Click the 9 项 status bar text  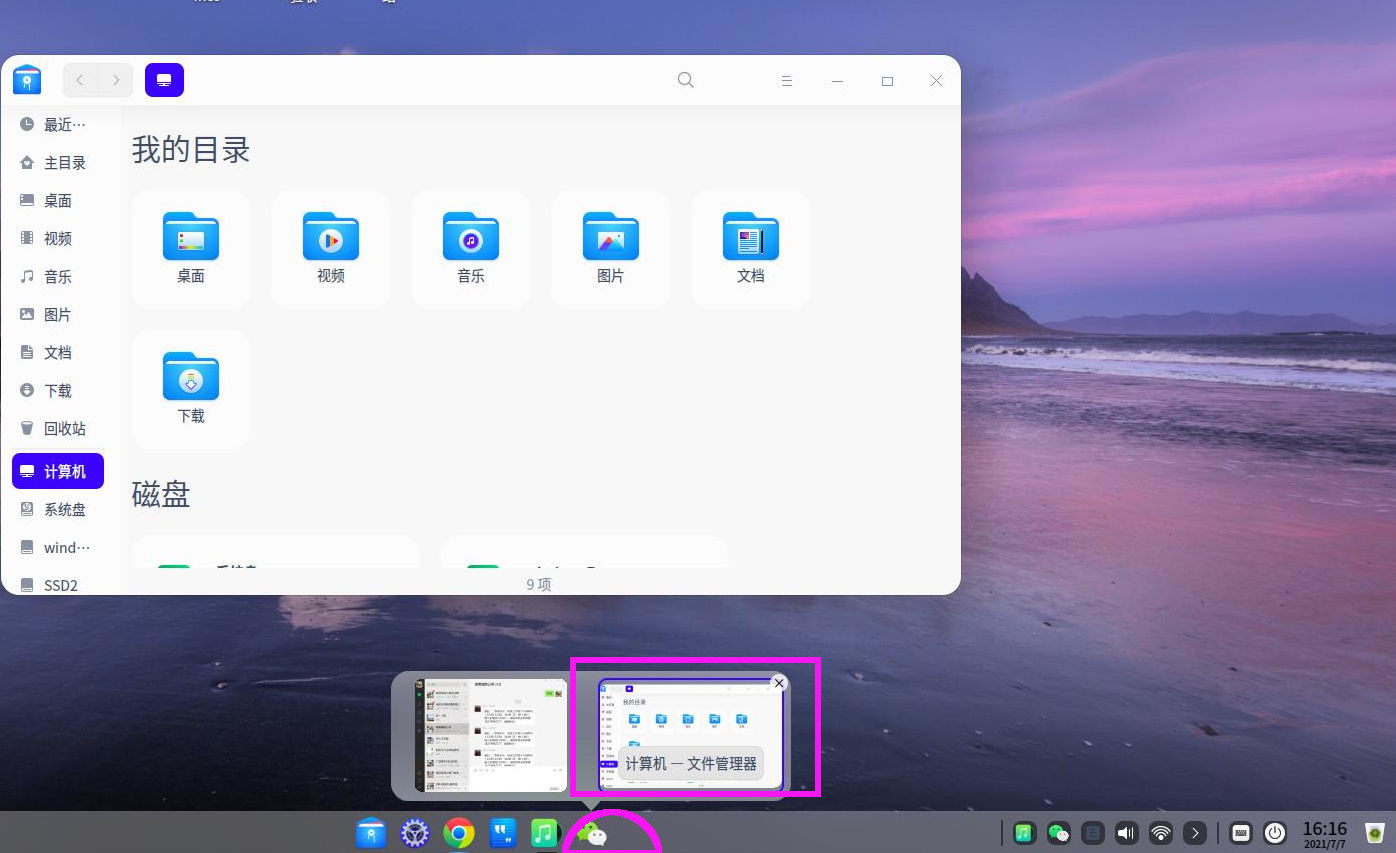coord(539,584)
